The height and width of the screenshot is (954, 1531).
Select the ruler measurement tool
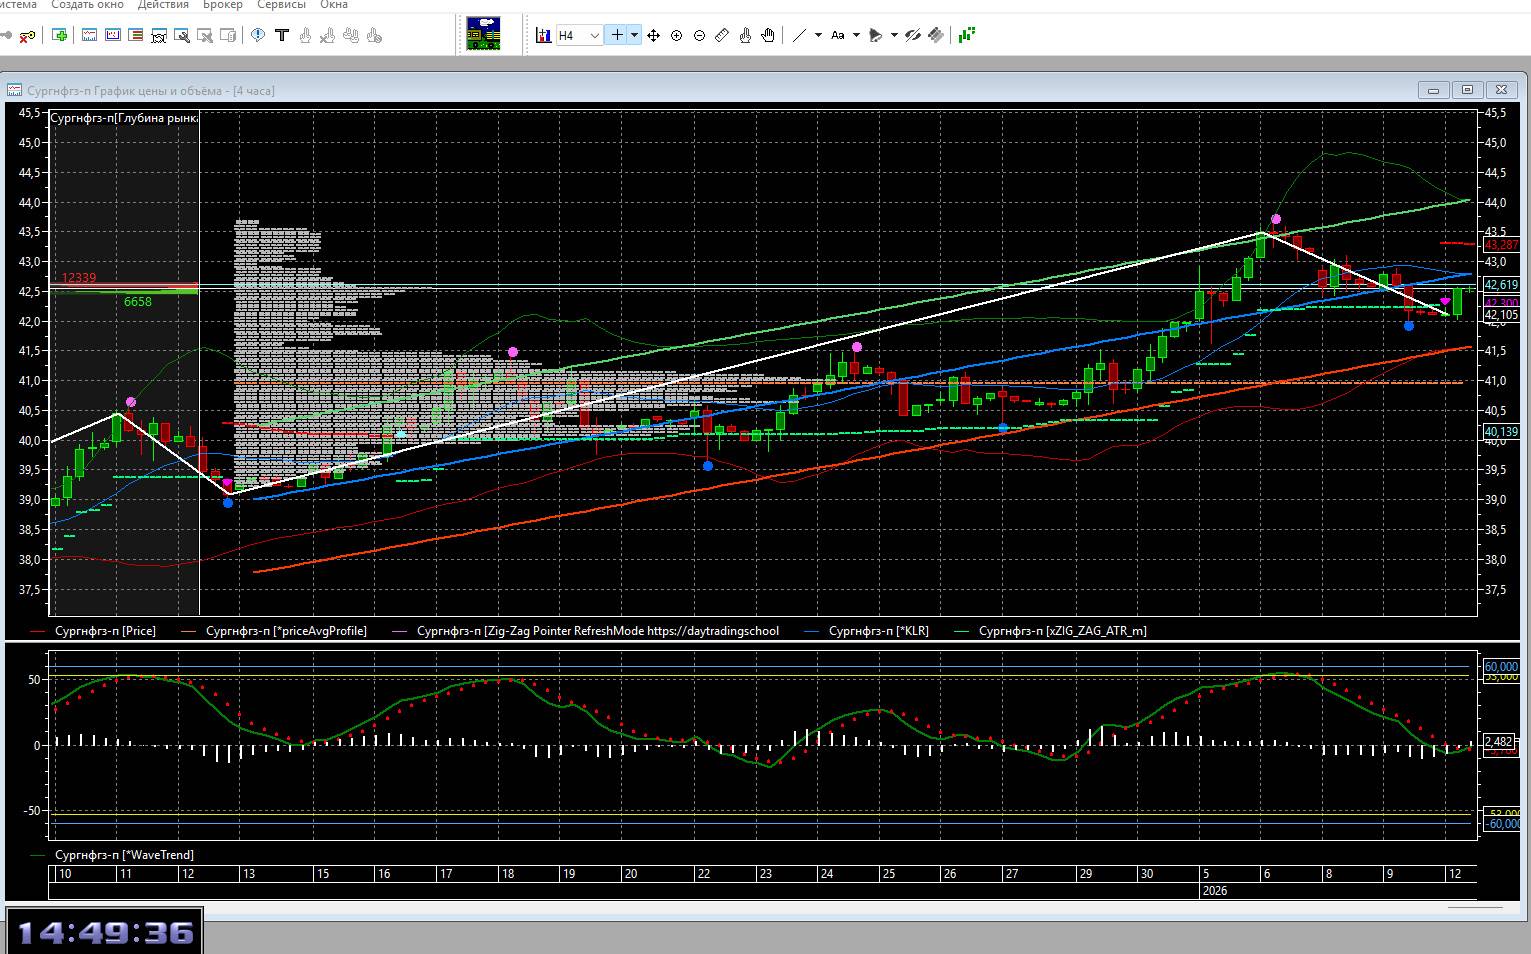point(722,36)
